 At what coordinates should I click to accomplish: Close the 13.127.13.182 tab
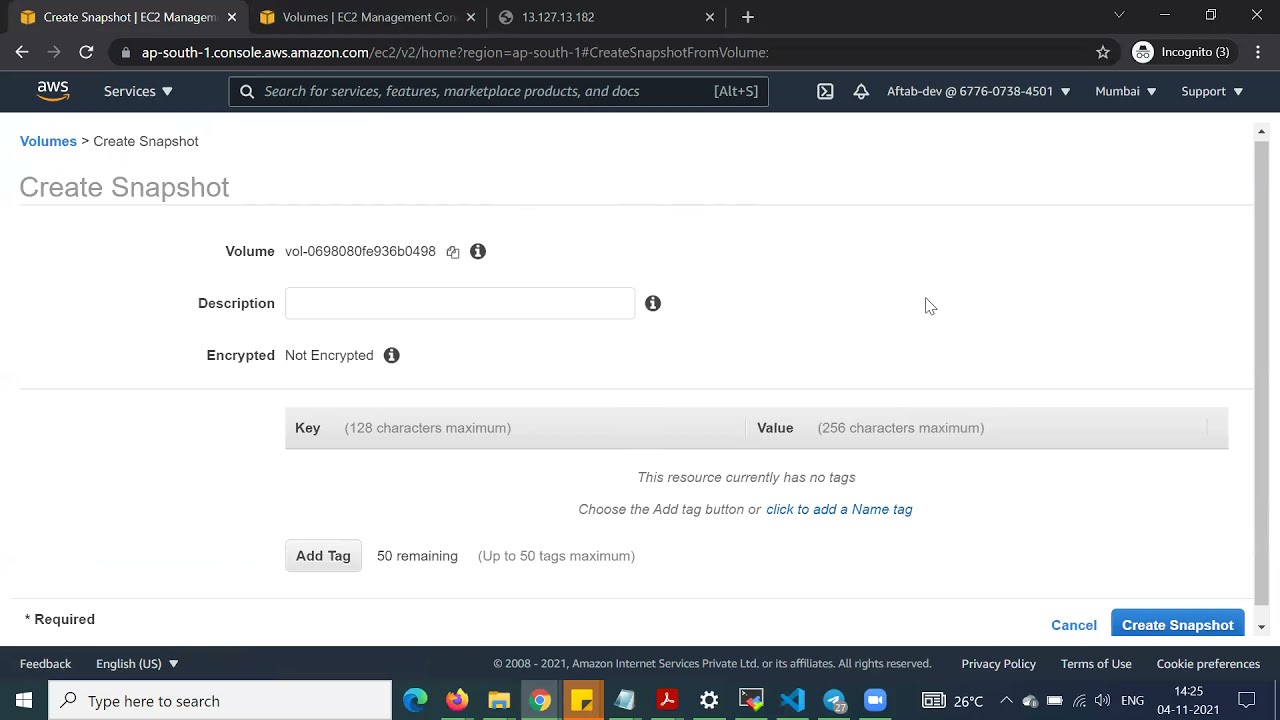tap(710, 17)
